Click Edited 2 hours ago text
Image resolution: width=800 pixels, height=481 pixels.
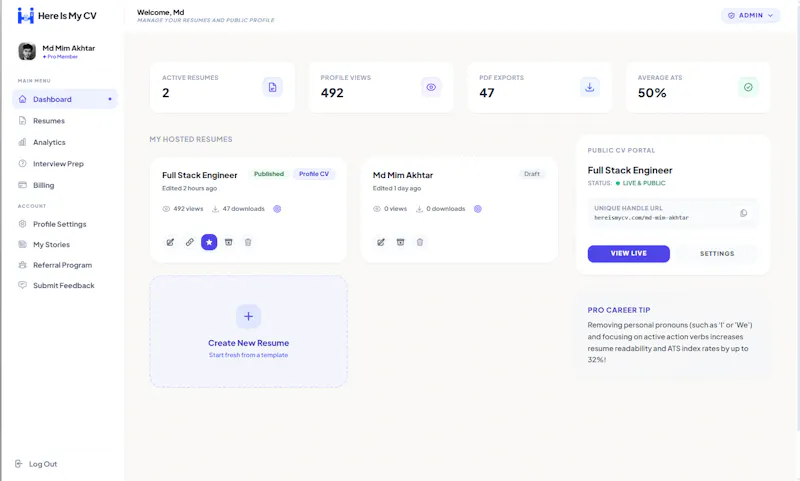(x=189, y=188)
